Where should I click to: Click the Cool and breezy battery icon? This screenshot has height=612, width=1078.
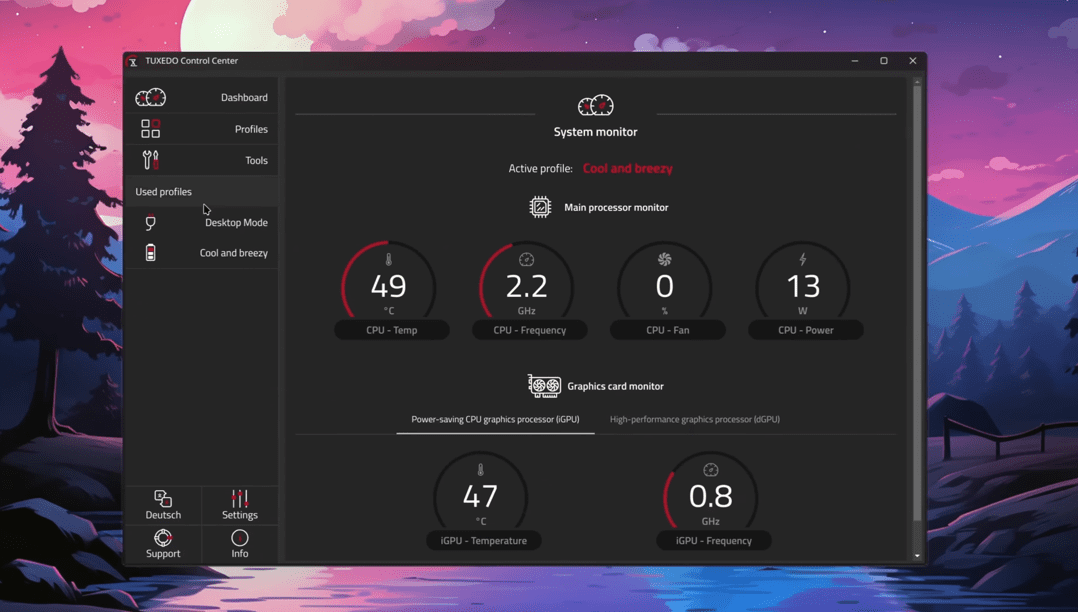pos(151,253)
